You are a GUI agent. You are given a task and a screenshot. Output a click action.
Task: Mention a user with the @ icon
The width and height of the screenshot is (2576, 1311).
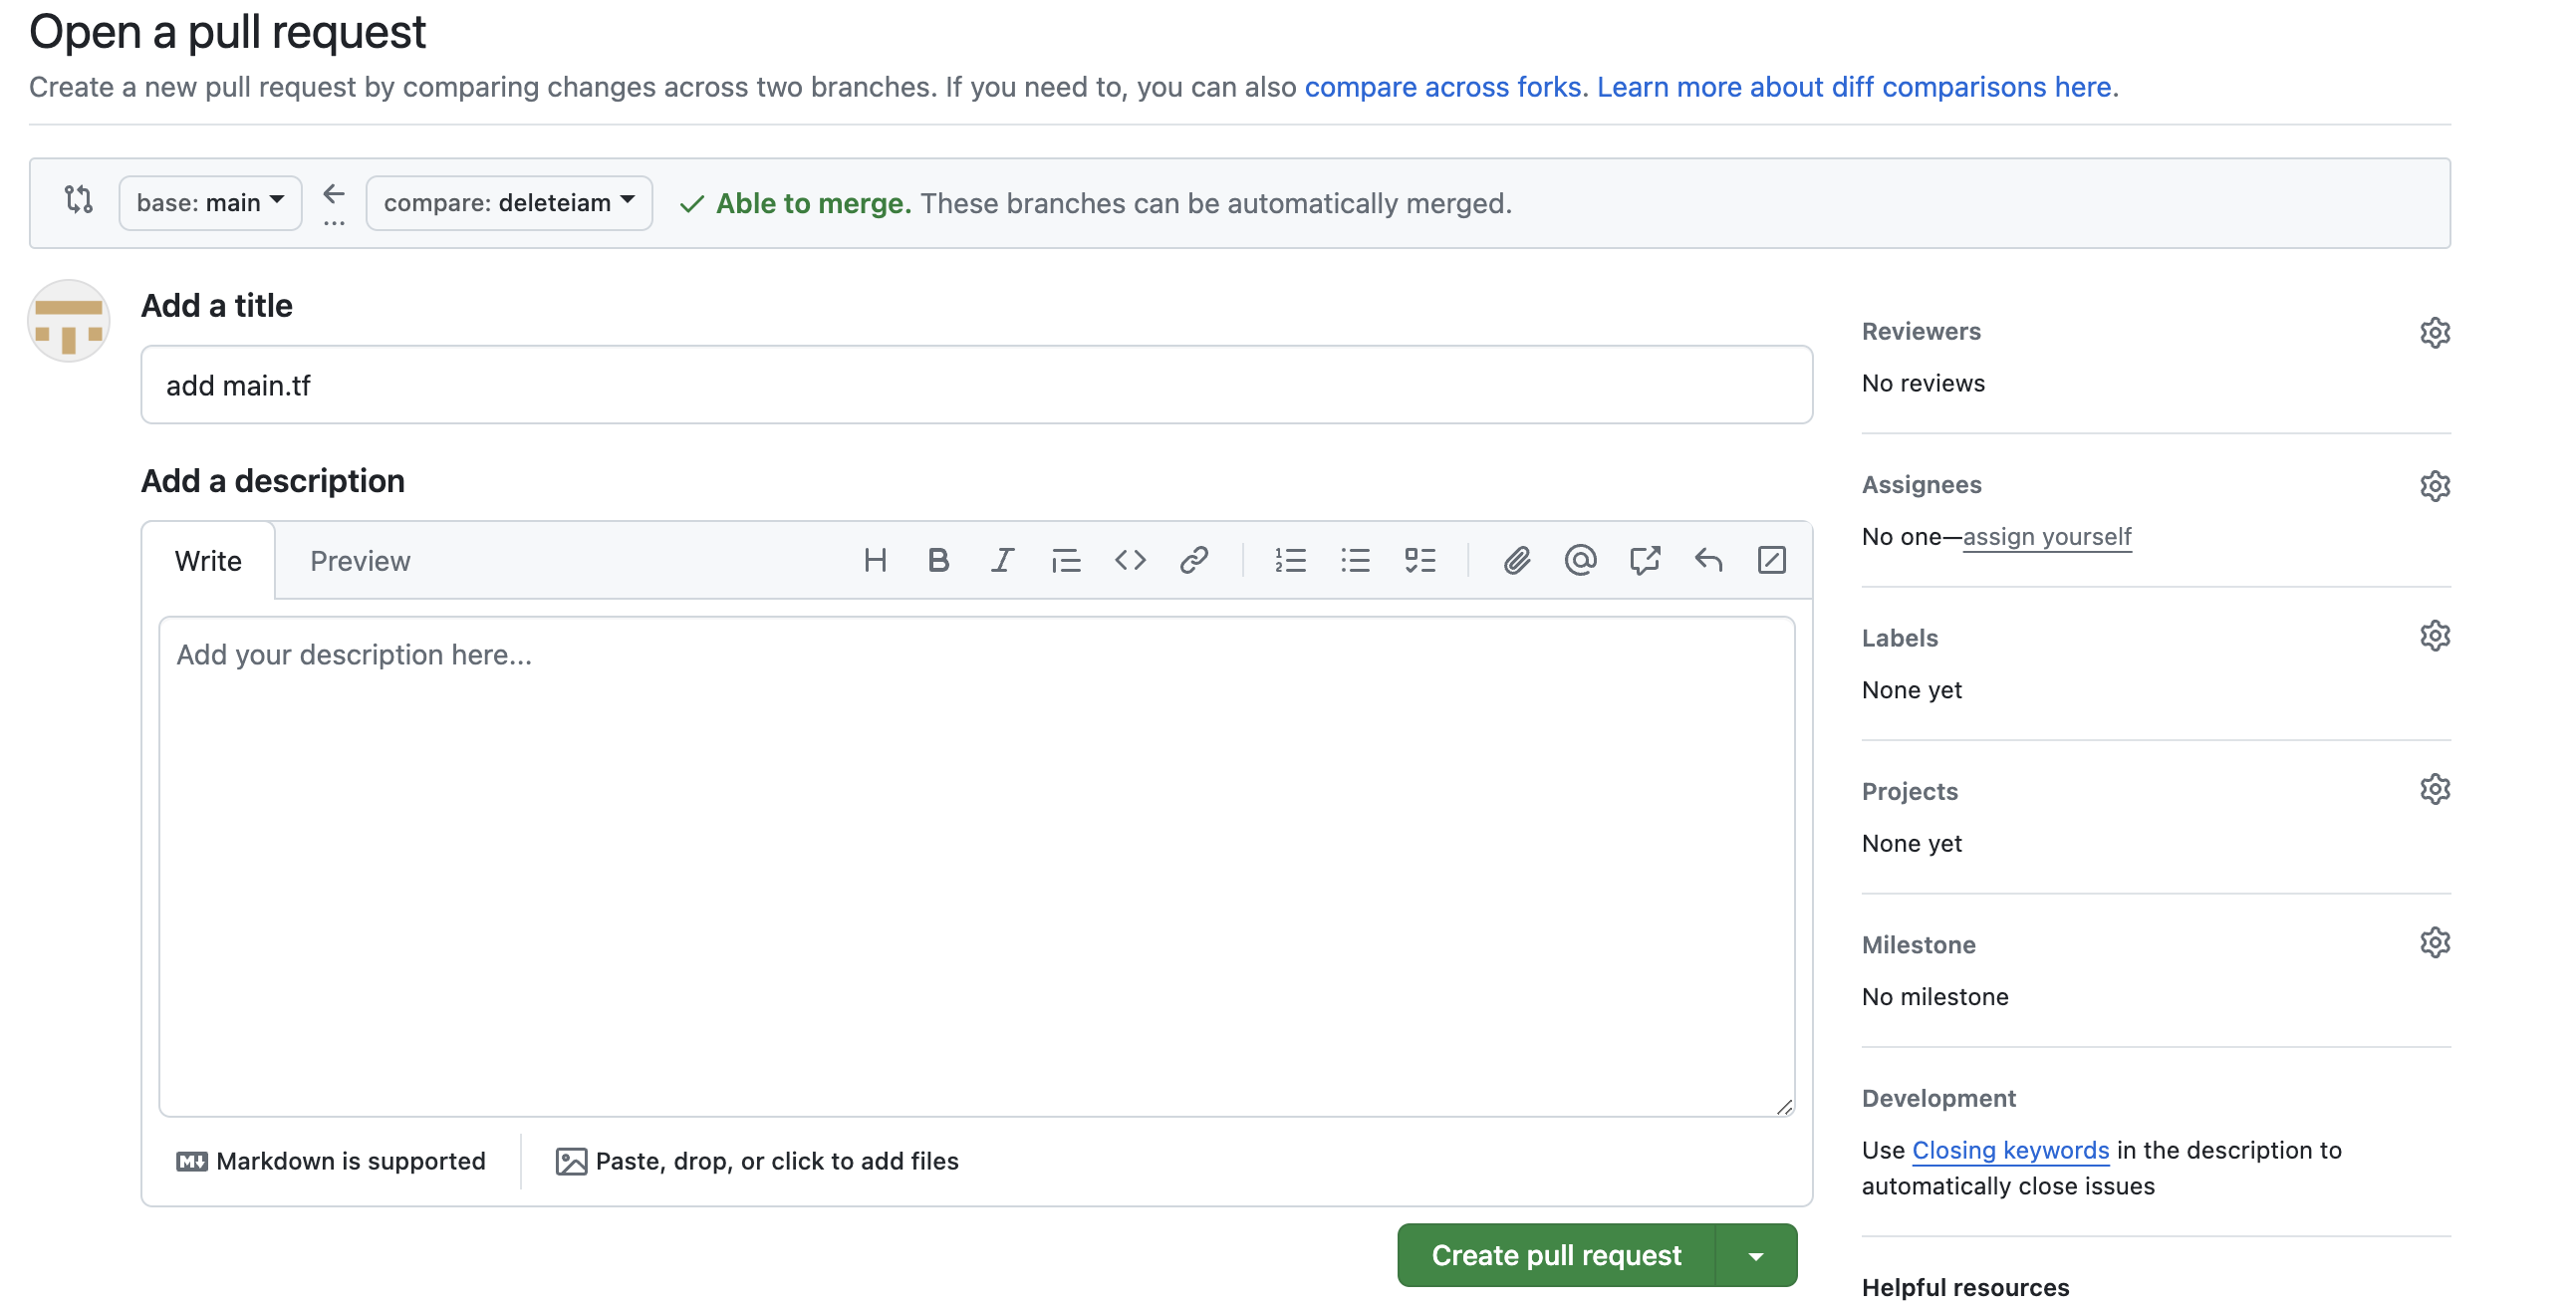1580,560
